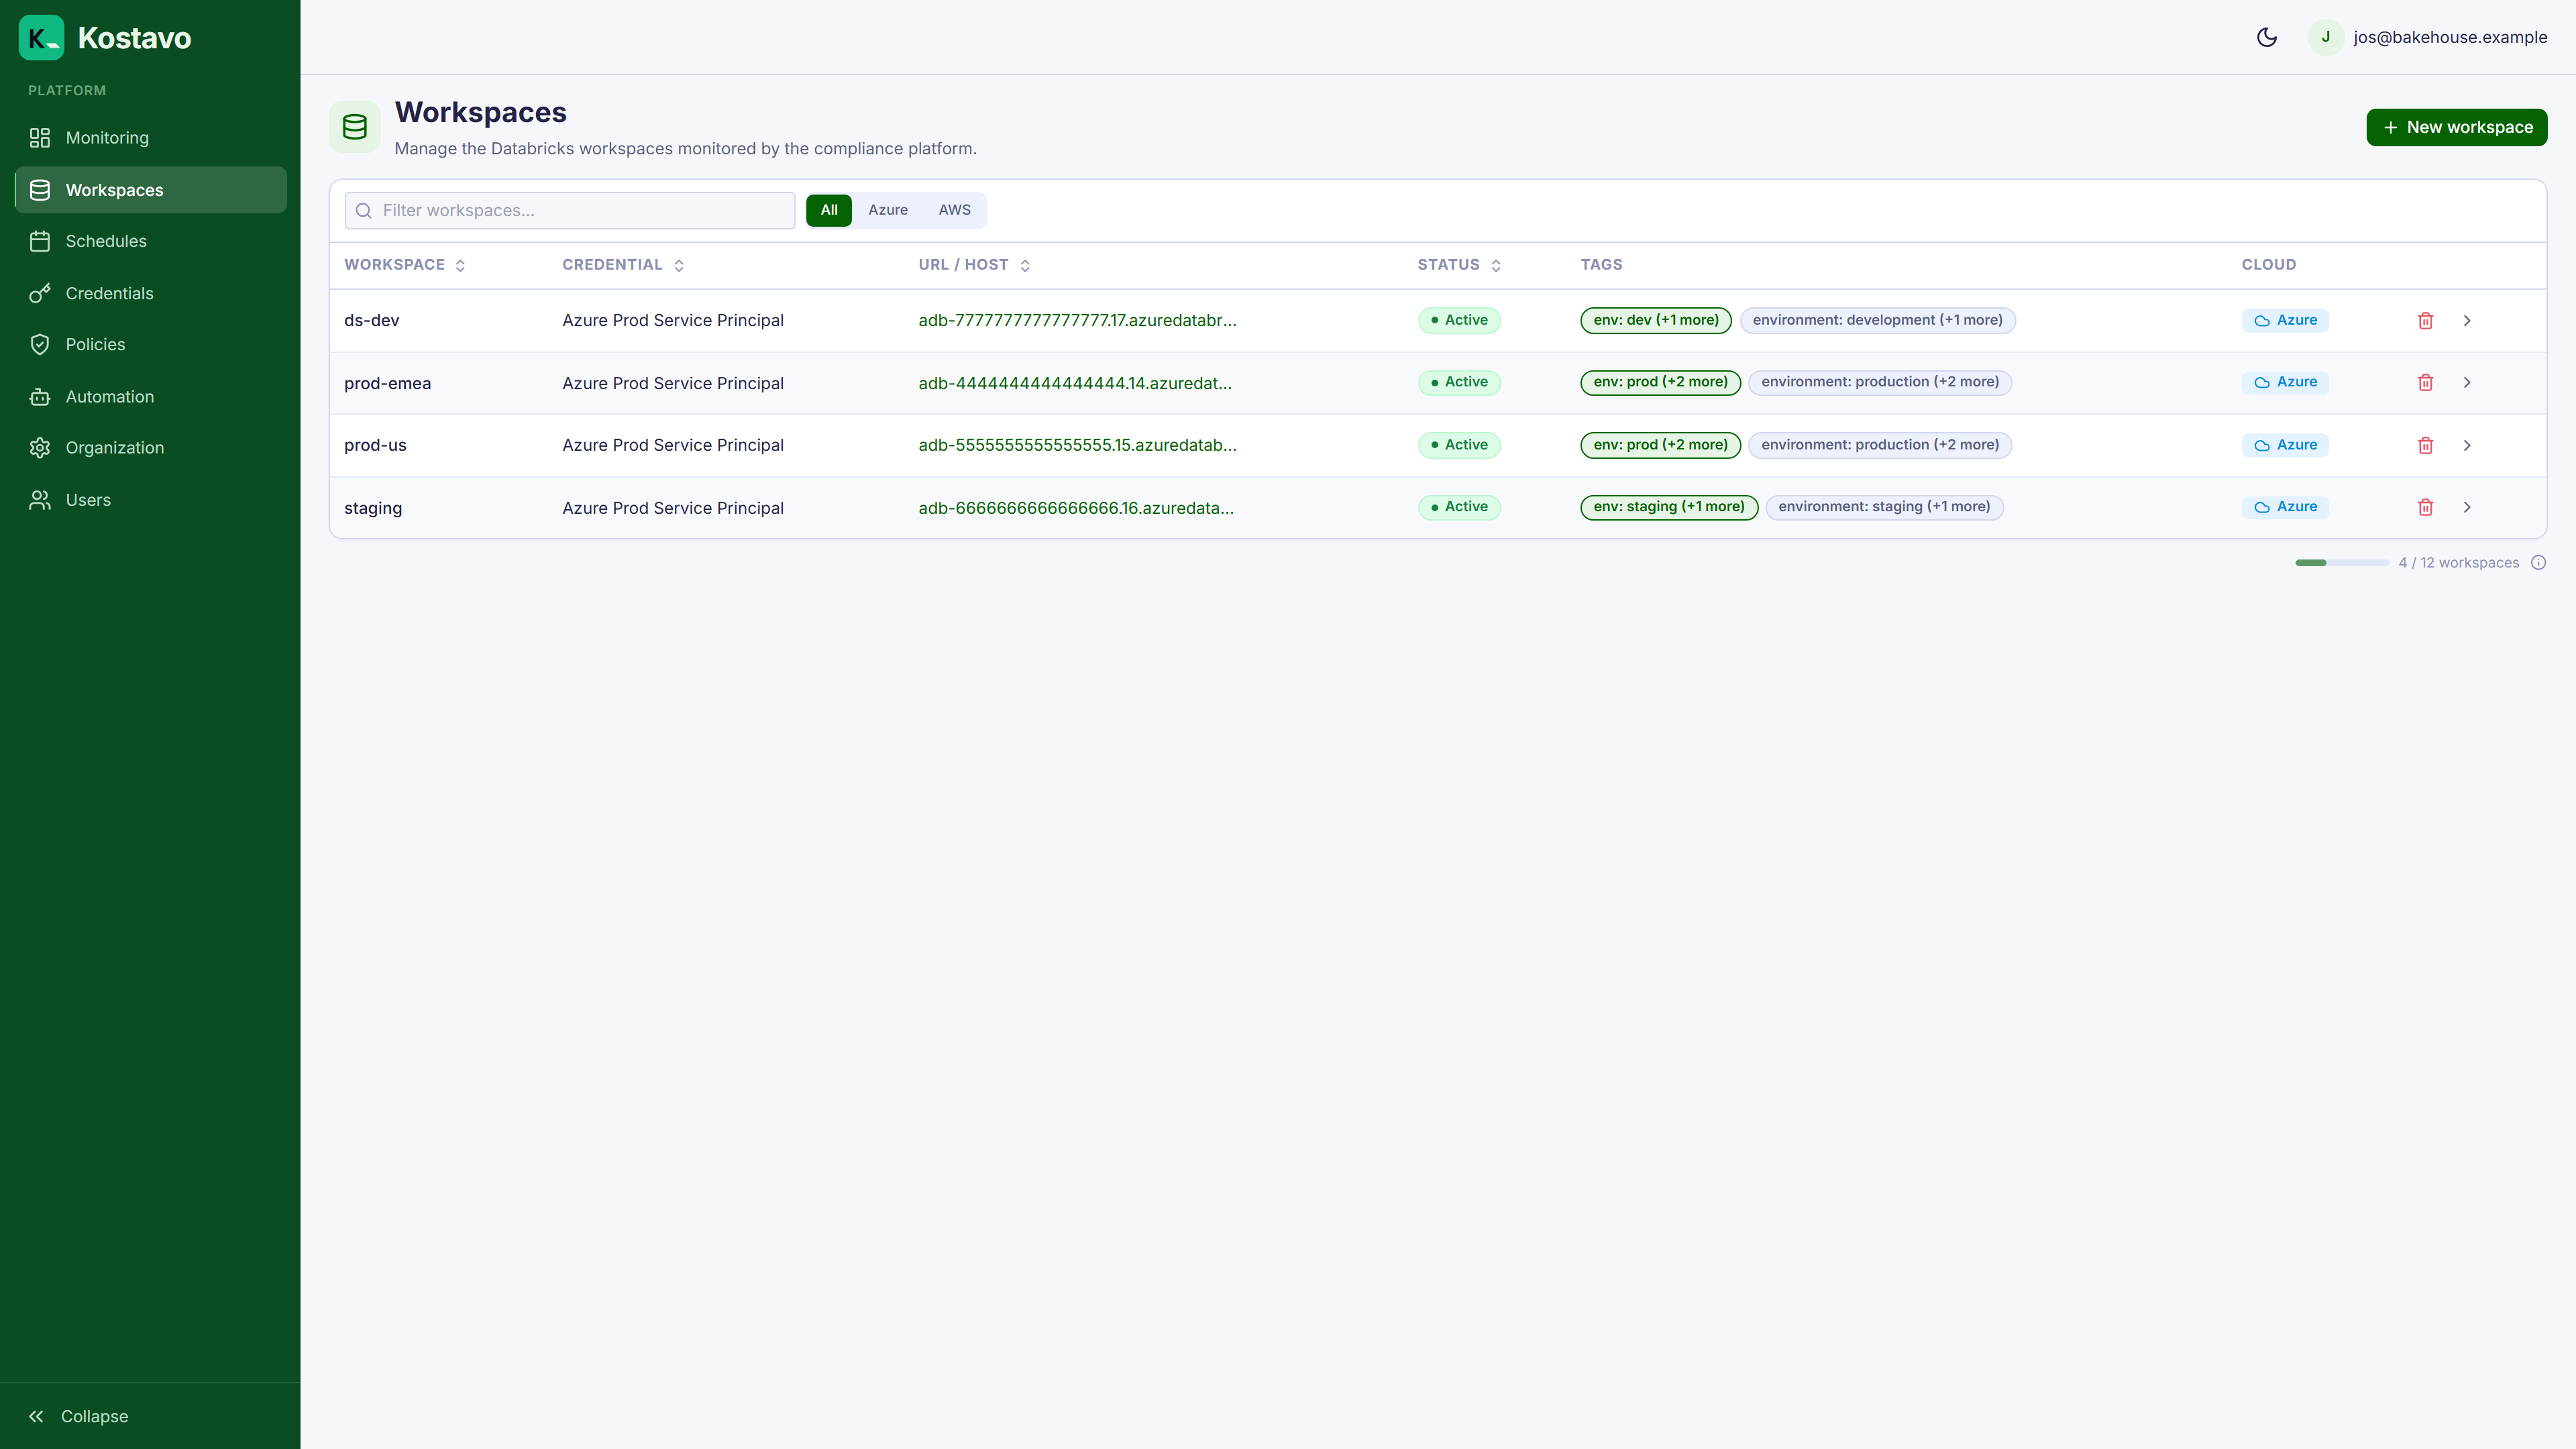The height and width of the screenshot is (1449, 2576).
Task: Click prod-emea 'env: prod (+2 more)' tag
Action: click(1660, 382)
